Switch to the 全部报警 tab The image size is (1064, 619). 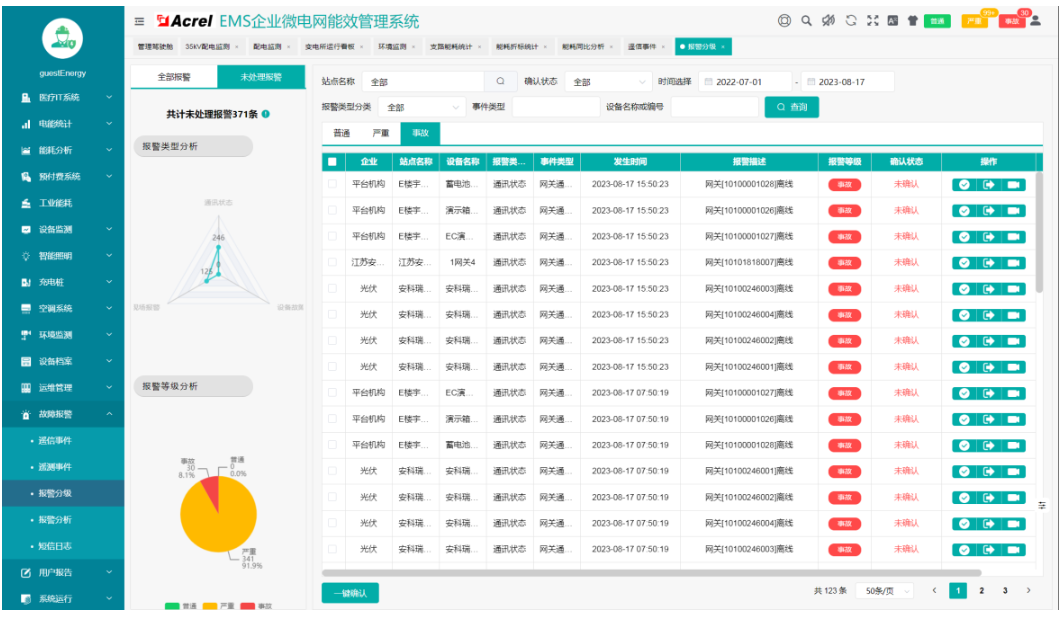[x=174, y=77]
